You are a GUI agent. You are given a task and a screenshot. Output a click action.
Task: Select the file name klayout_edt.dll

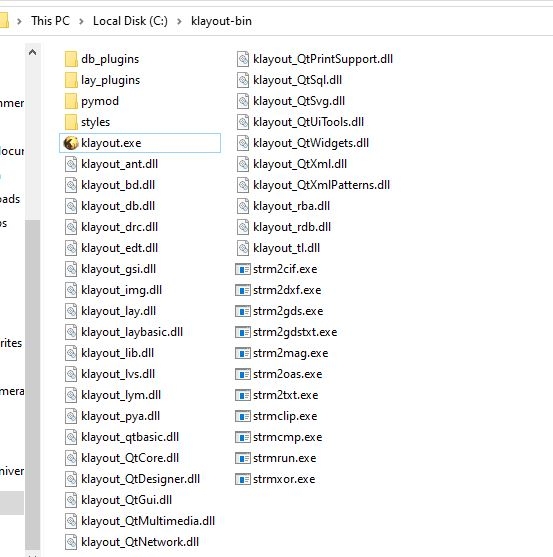119,248
